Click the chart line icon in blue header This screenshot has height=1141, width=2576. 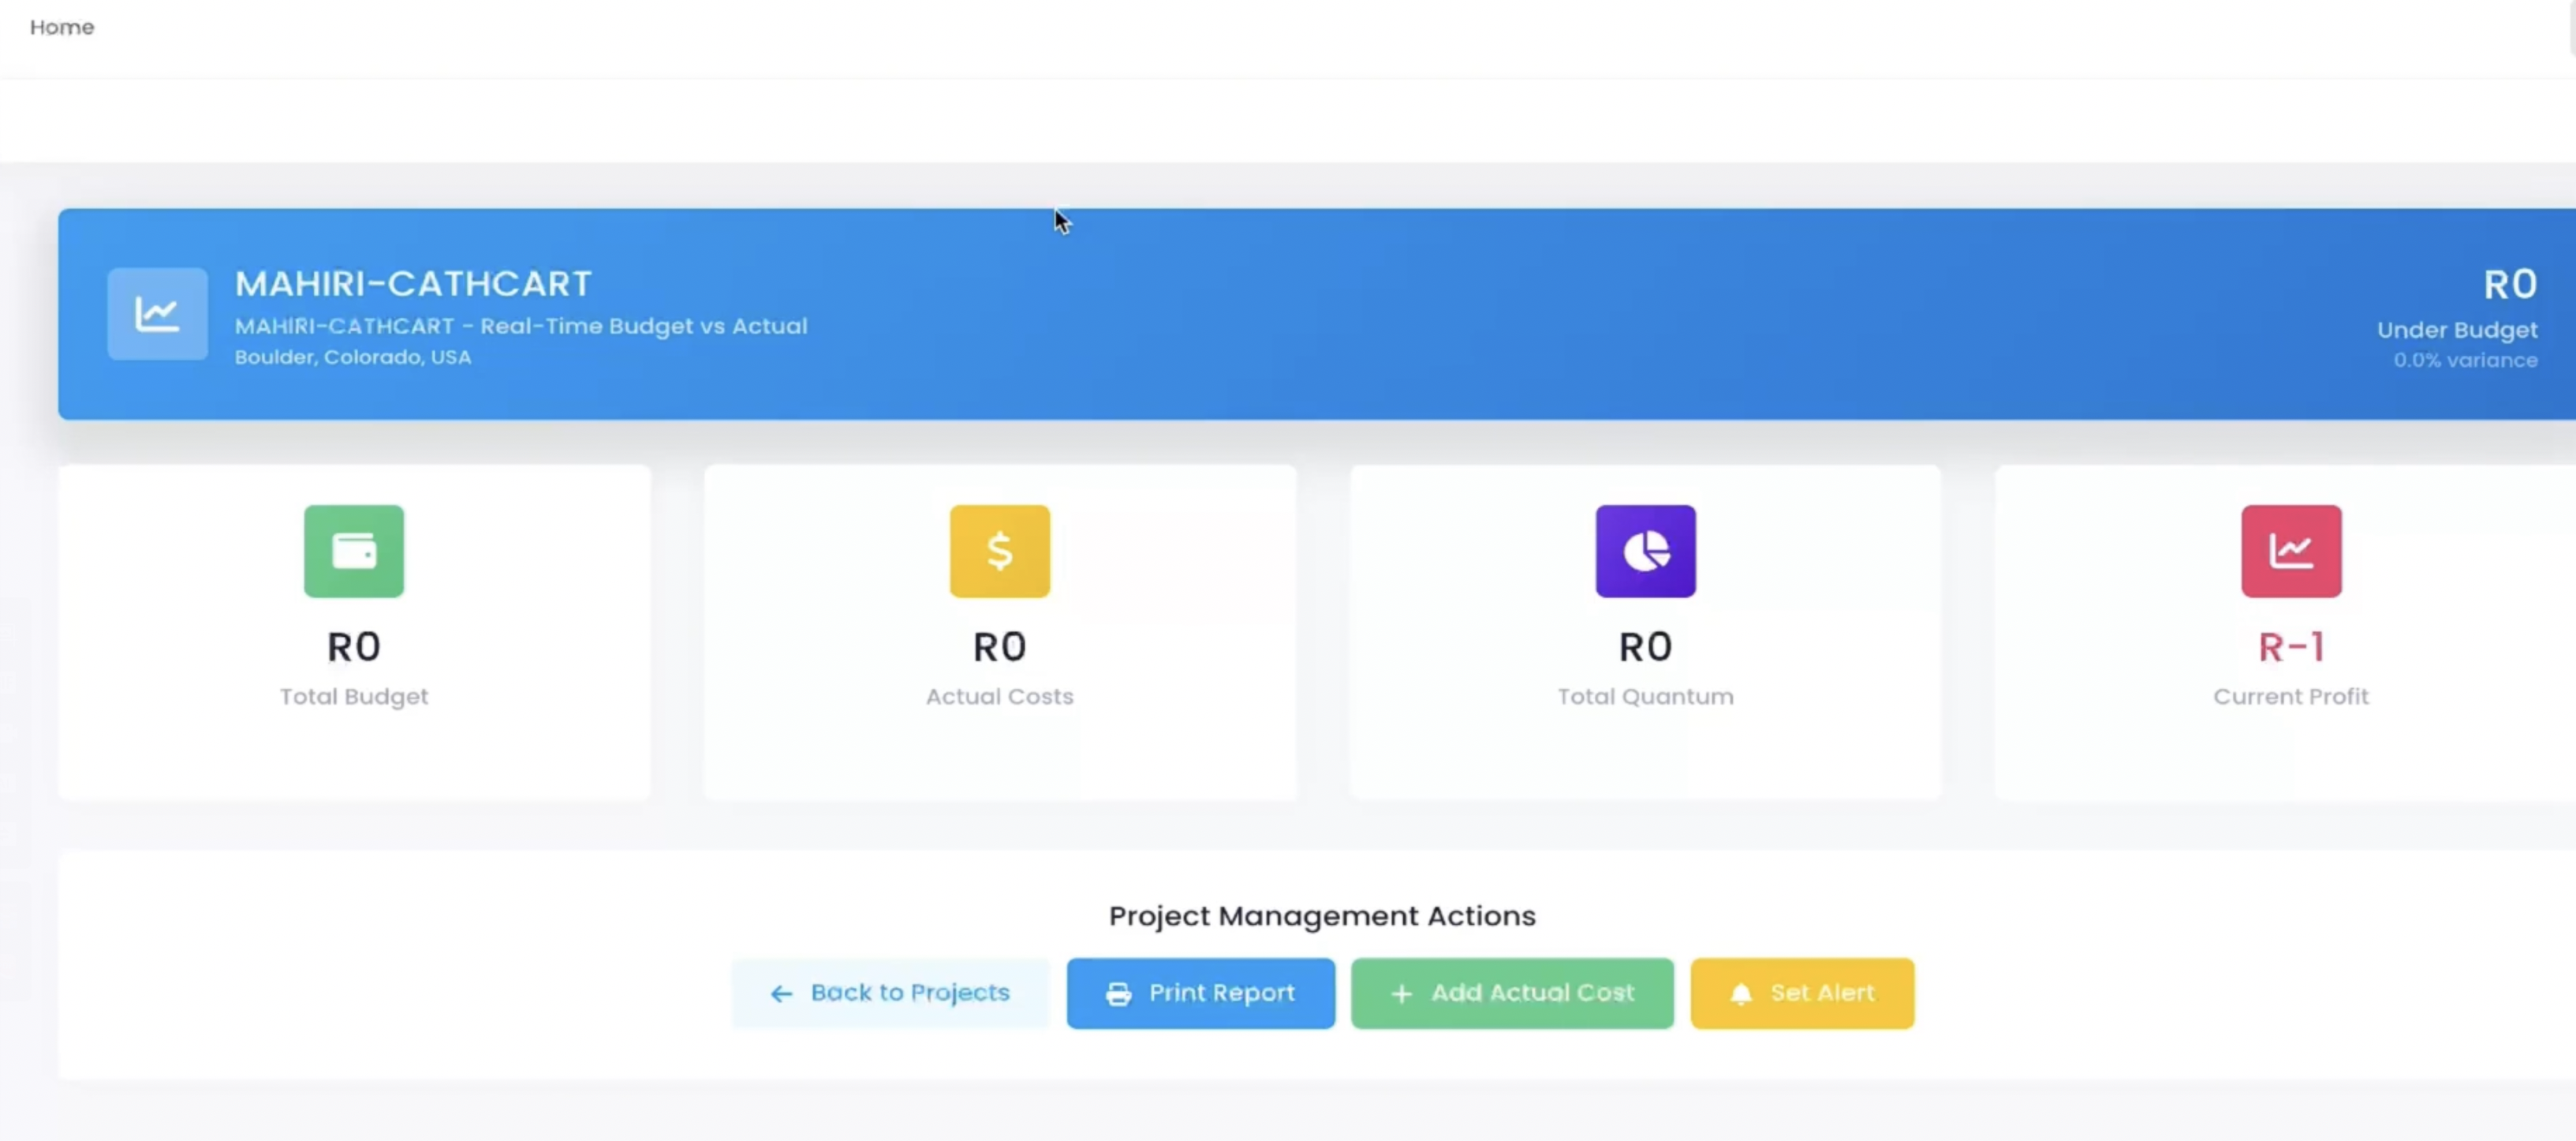157,314
